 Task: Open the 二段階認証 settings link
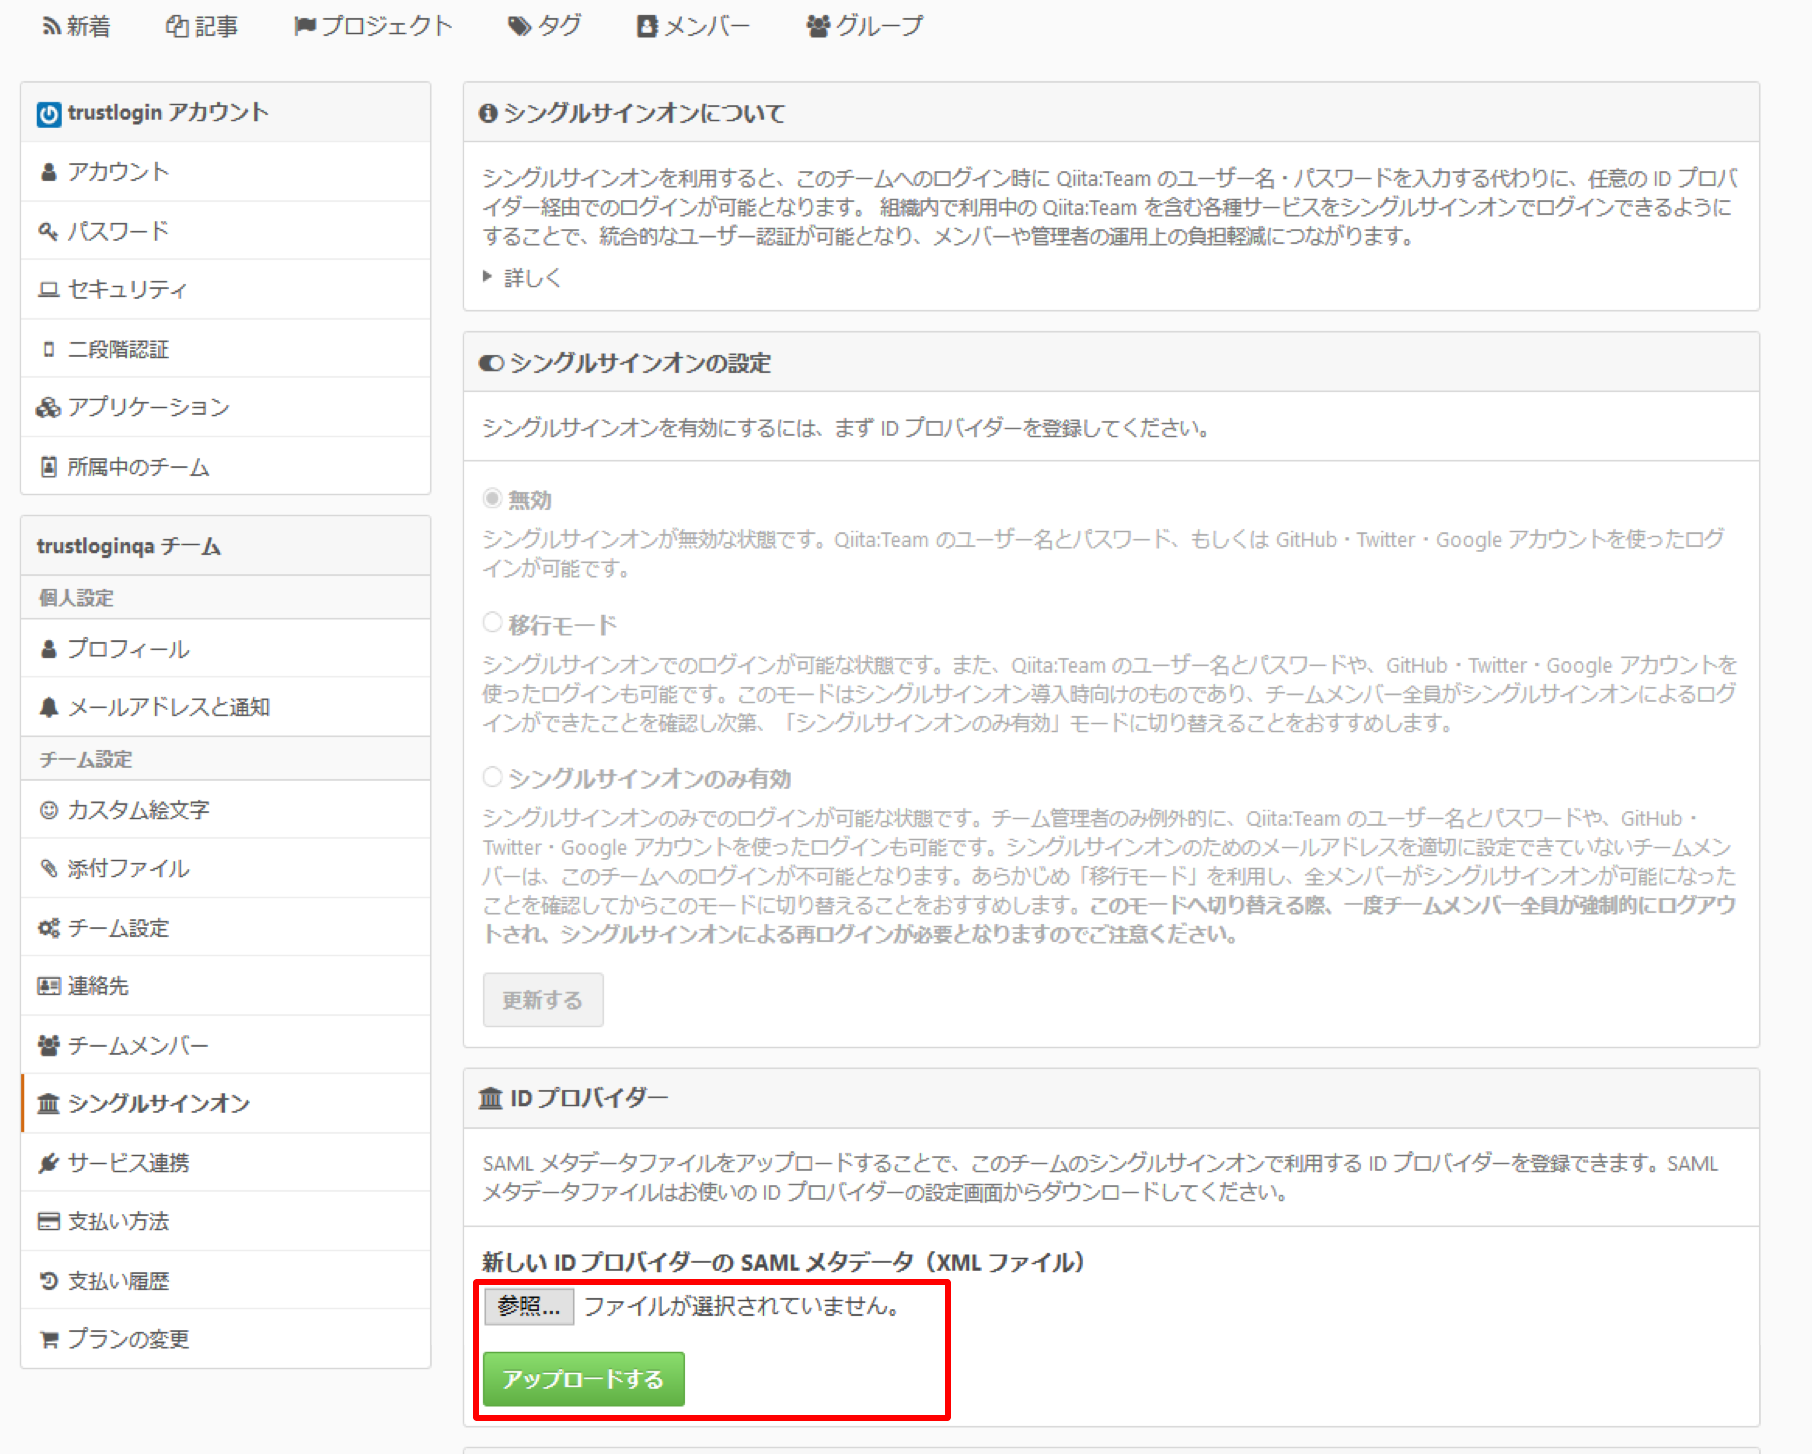[226, 349]
